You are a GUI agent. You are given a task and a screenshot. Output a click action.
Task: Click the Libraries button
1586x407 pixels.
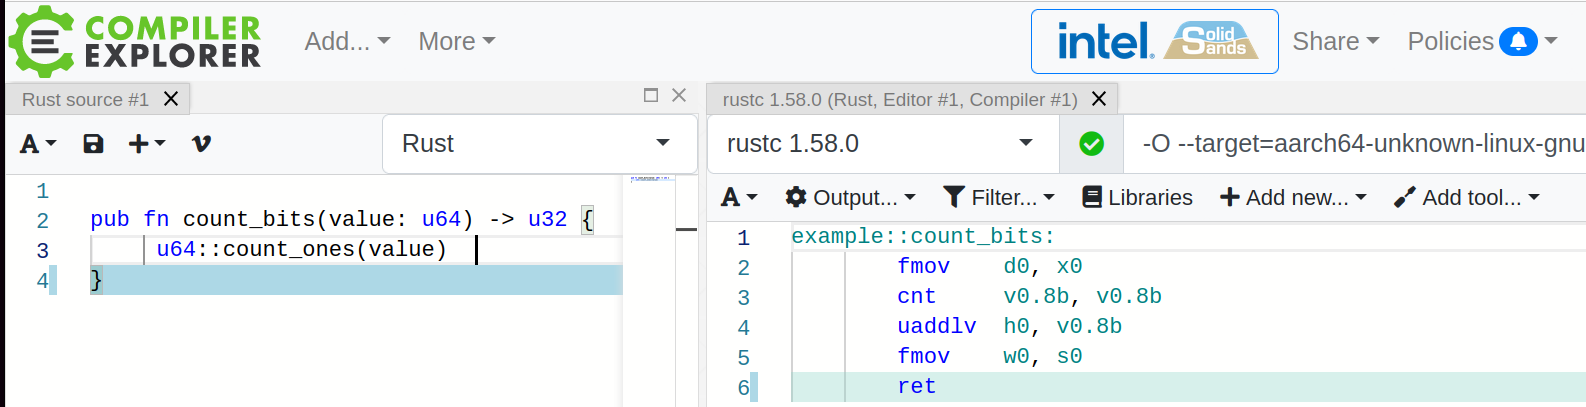click(1138, 198)
